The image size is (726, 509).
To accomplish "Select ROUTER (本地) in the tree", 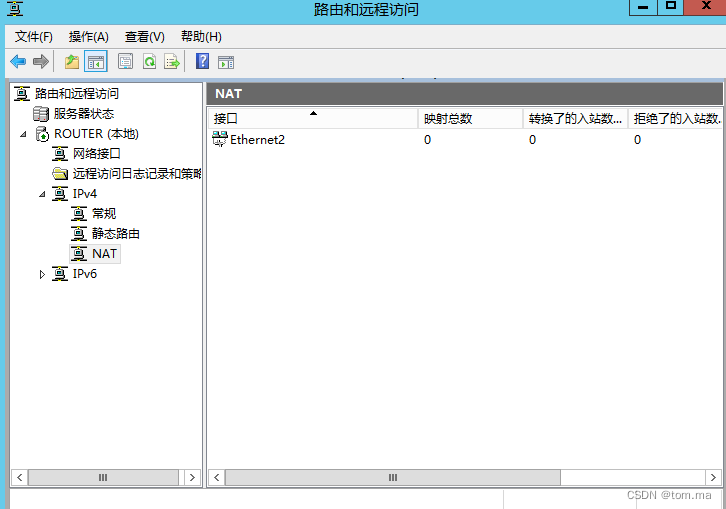I will pos(96,133).
